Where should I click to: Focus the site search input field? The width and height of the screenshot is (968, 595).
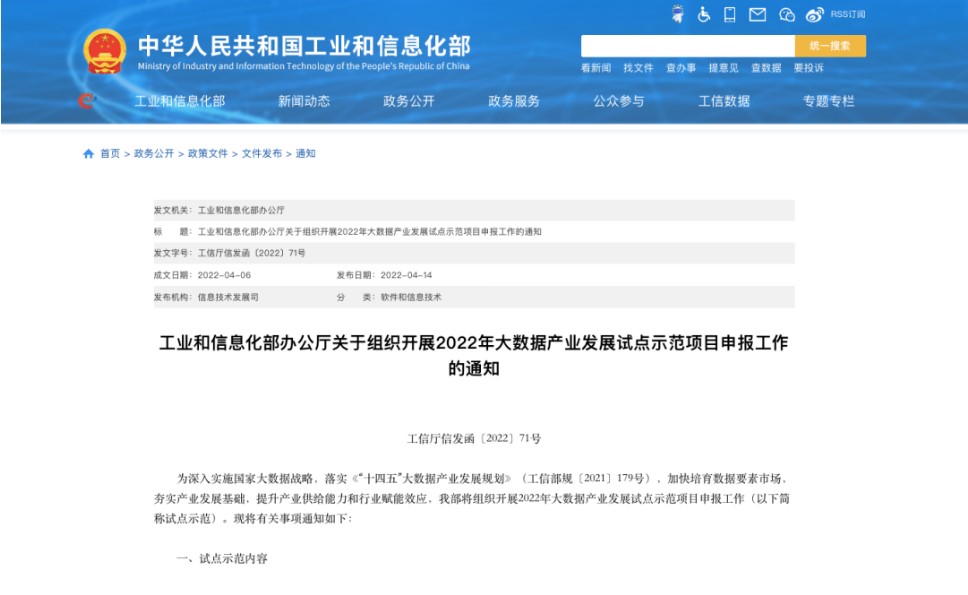pos(688,46)
